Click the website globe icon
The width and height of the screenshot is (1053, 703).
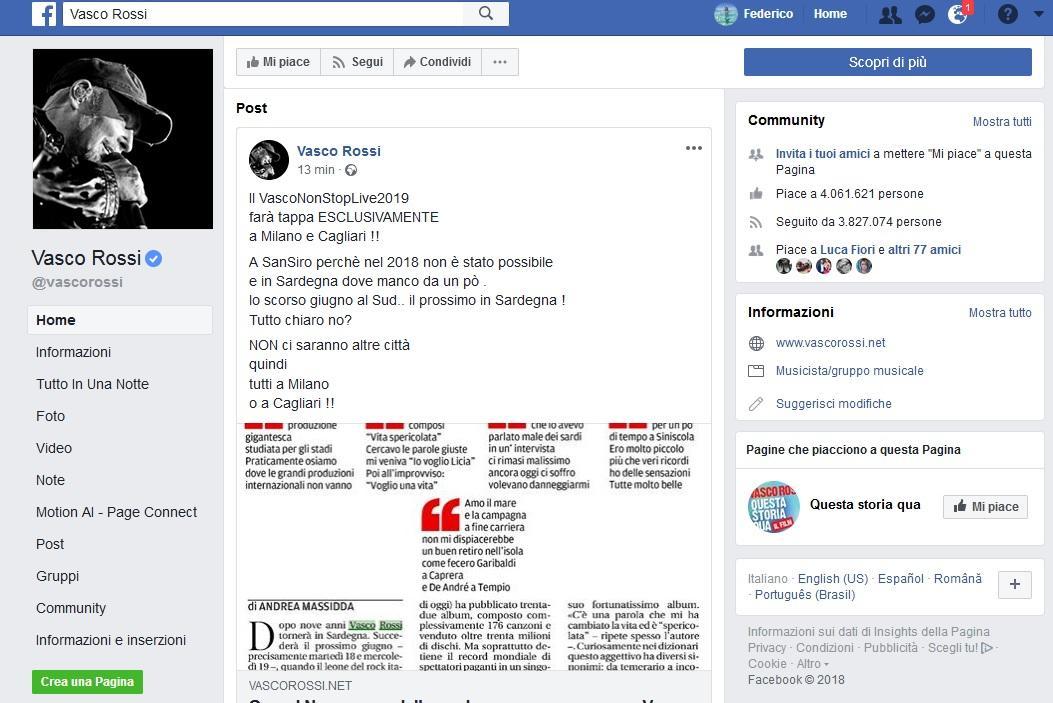pos(756,343)
